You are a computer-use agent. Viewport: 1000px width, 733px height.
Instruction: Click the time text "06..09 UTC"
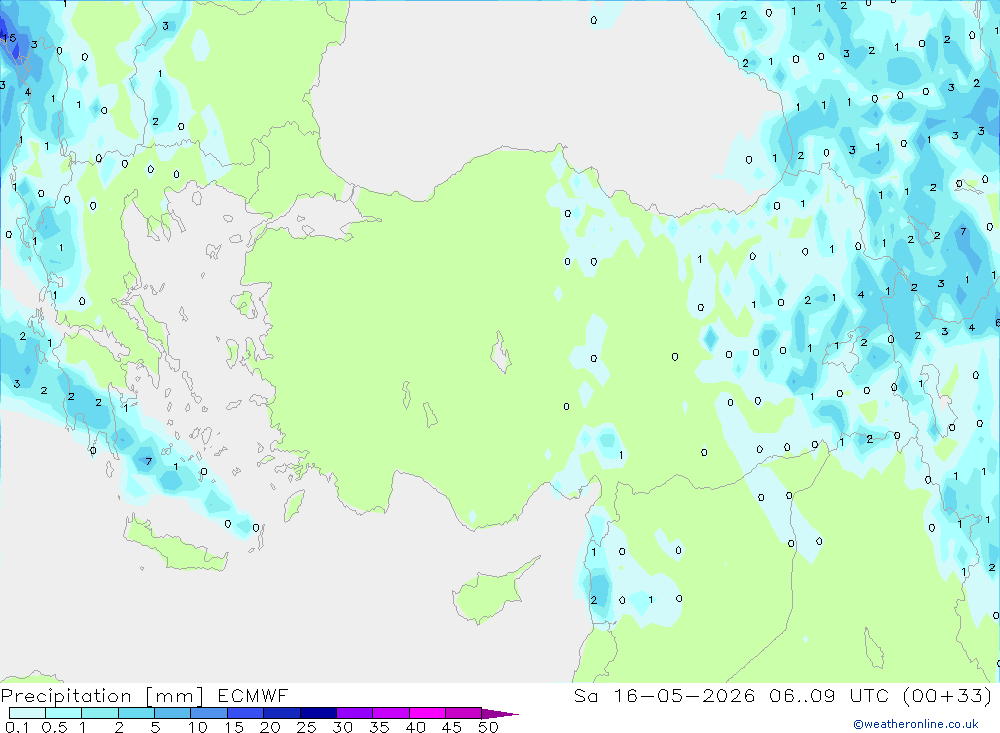[x=829, y=695]
